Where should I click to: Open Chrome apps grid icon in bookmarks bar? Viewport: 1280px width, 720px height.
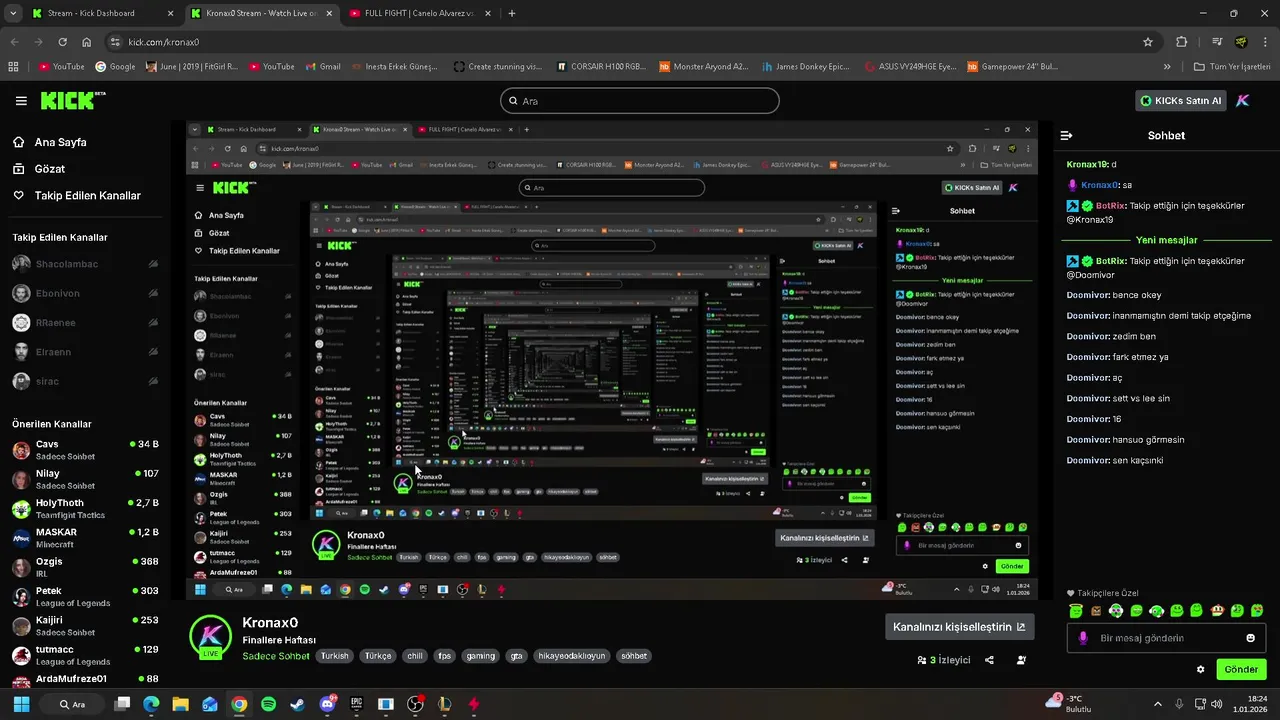point(13,67)
